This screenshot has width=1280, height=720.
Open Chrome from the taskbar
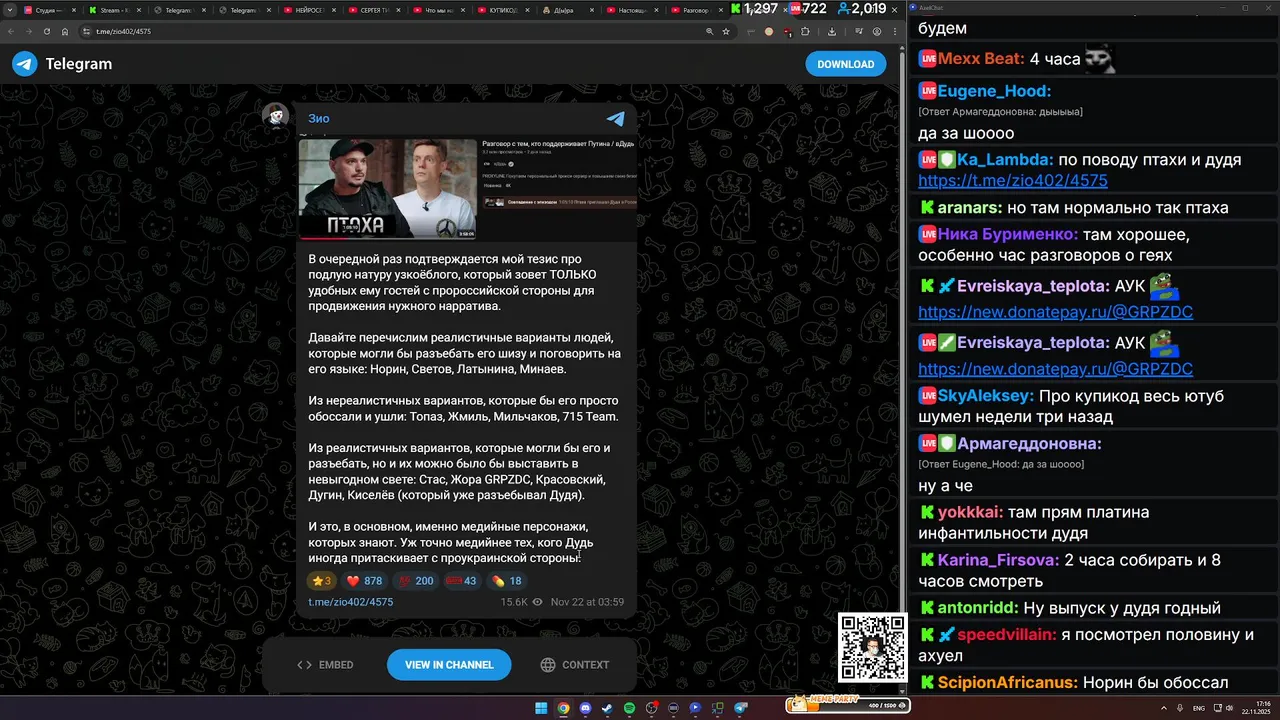tap(563, 708)
